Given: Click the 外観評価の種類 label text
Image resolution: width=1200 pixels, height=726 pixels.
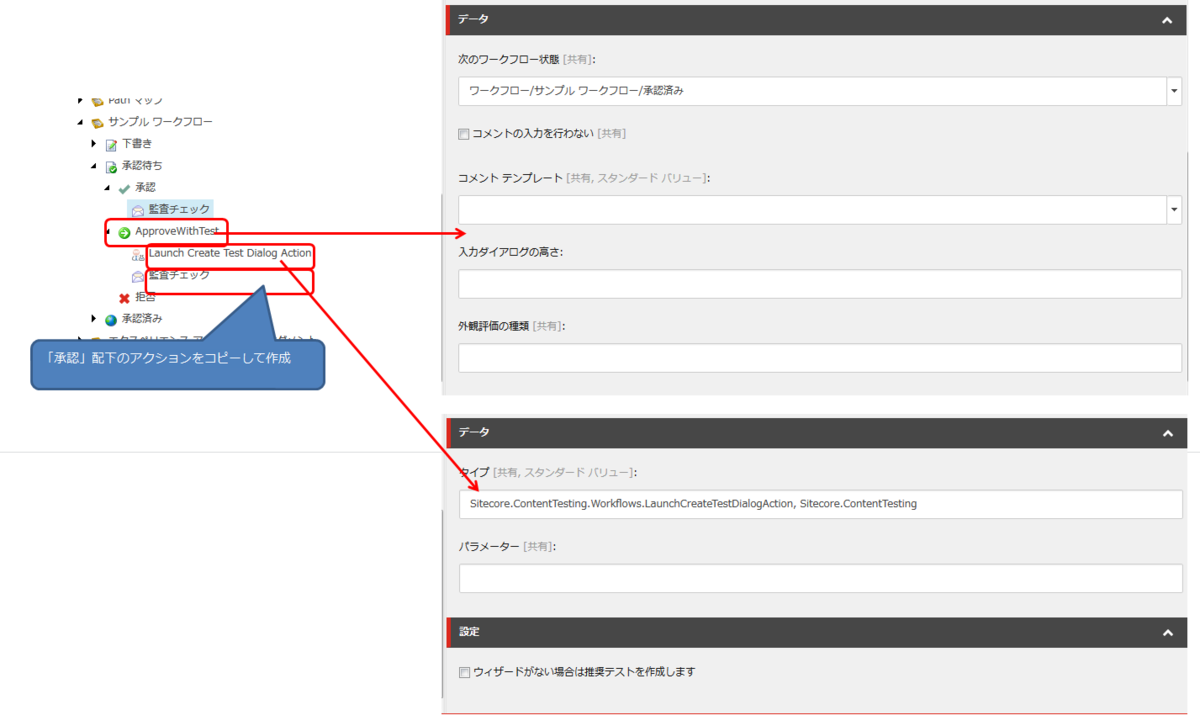Looking at the screenshot, I should point(494,326).
